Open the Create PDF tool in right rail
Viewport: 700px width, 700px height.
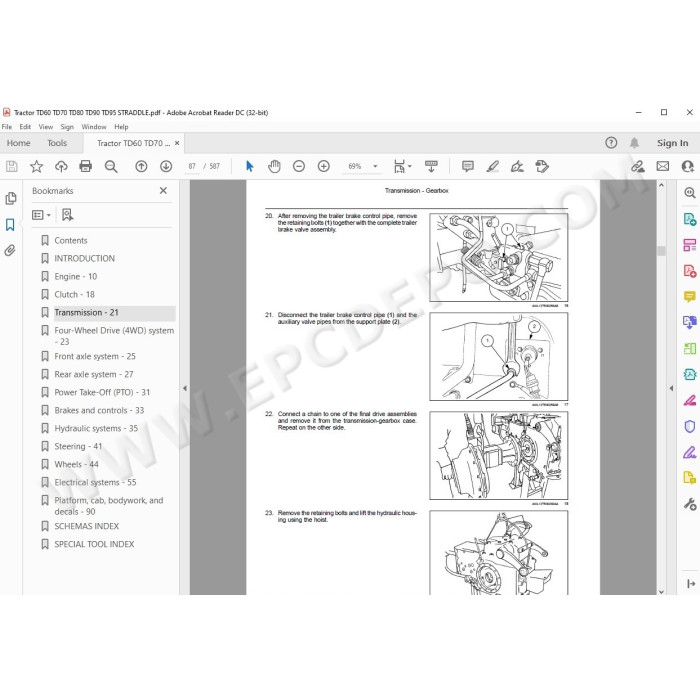[x=690, y=271]
